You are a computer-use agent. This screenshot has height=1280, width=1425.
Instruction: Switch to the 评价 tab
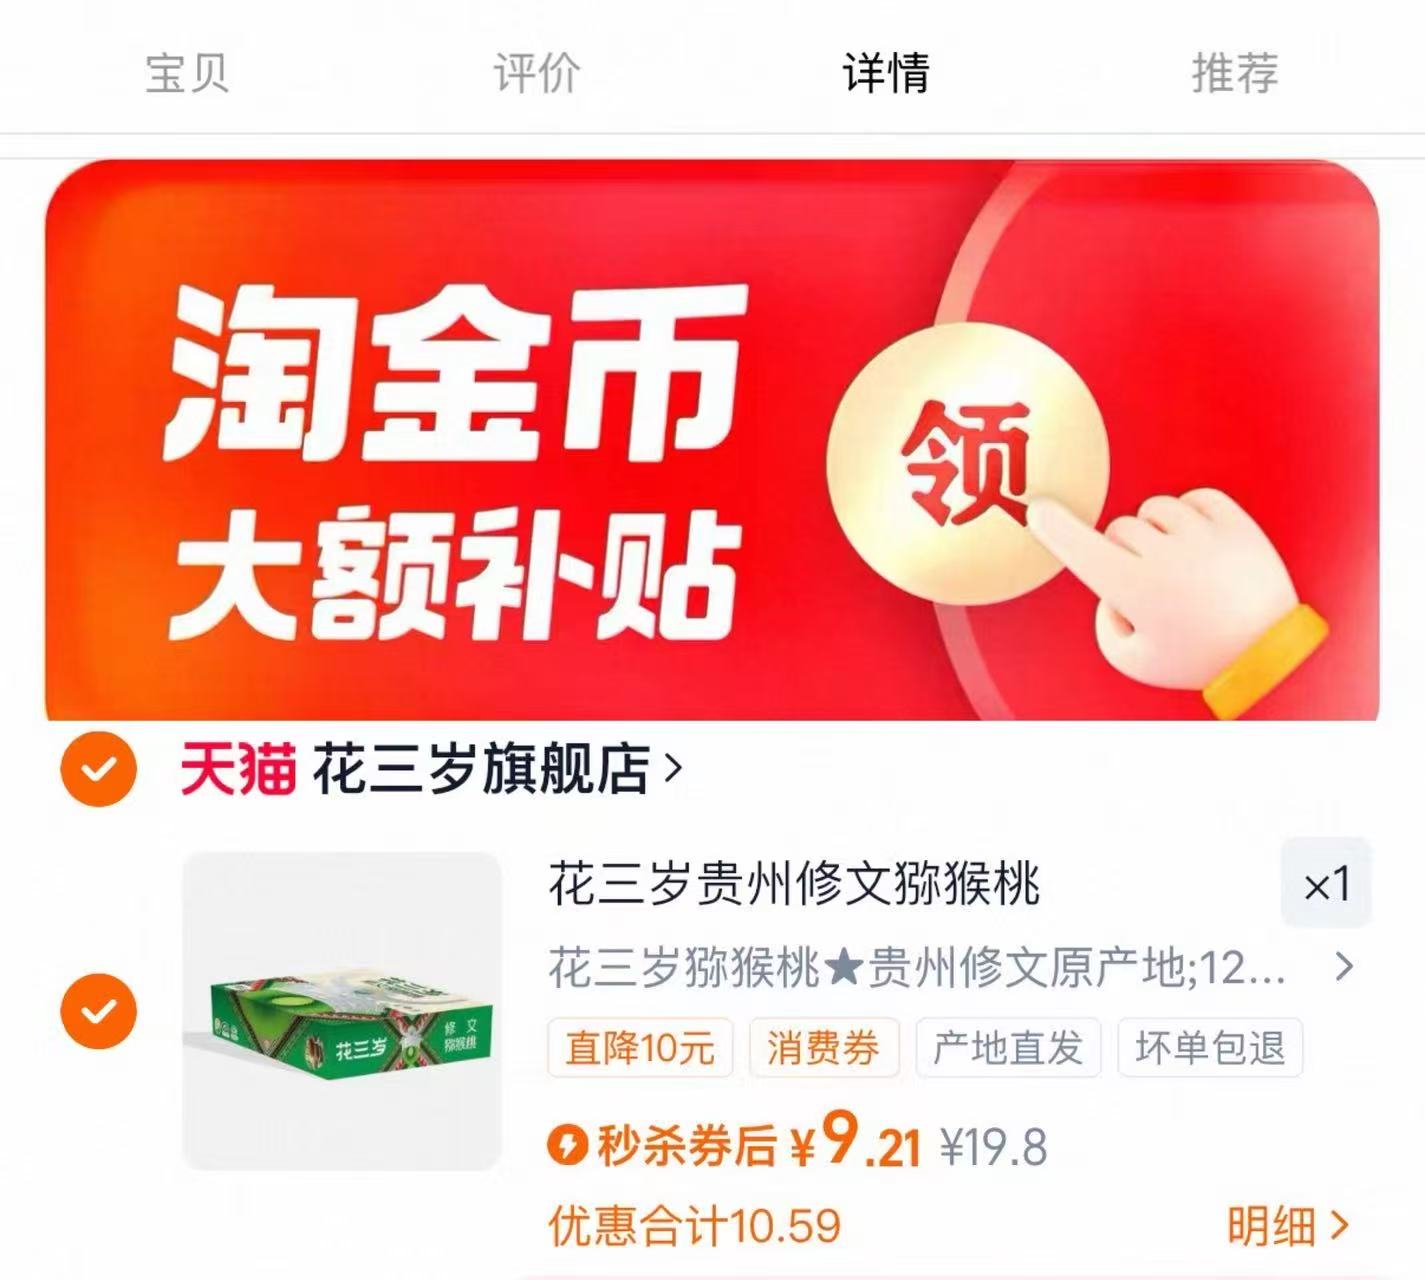click(x=537, y=73)
